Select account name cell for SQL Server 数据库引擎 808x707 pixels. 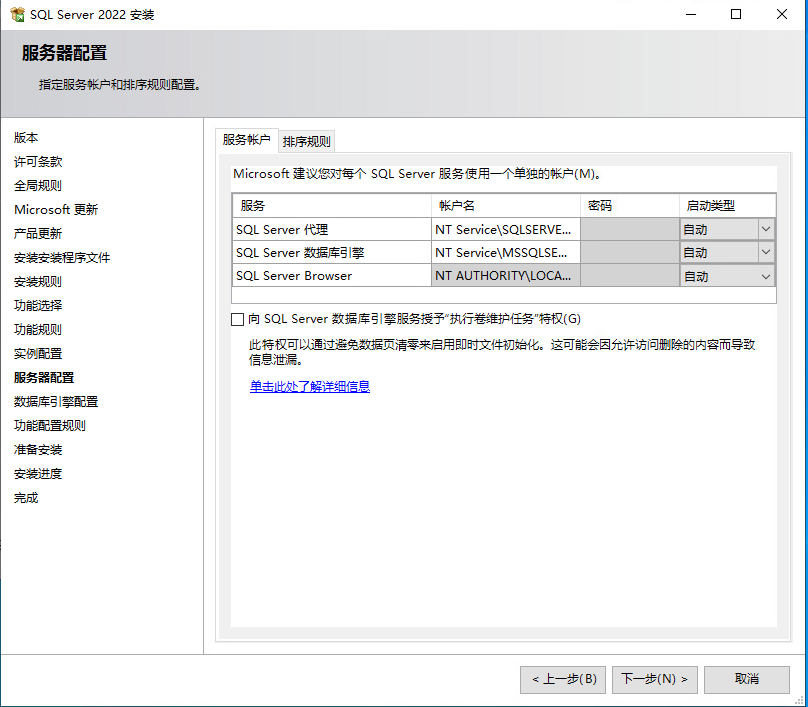click(x=506, y=252)
